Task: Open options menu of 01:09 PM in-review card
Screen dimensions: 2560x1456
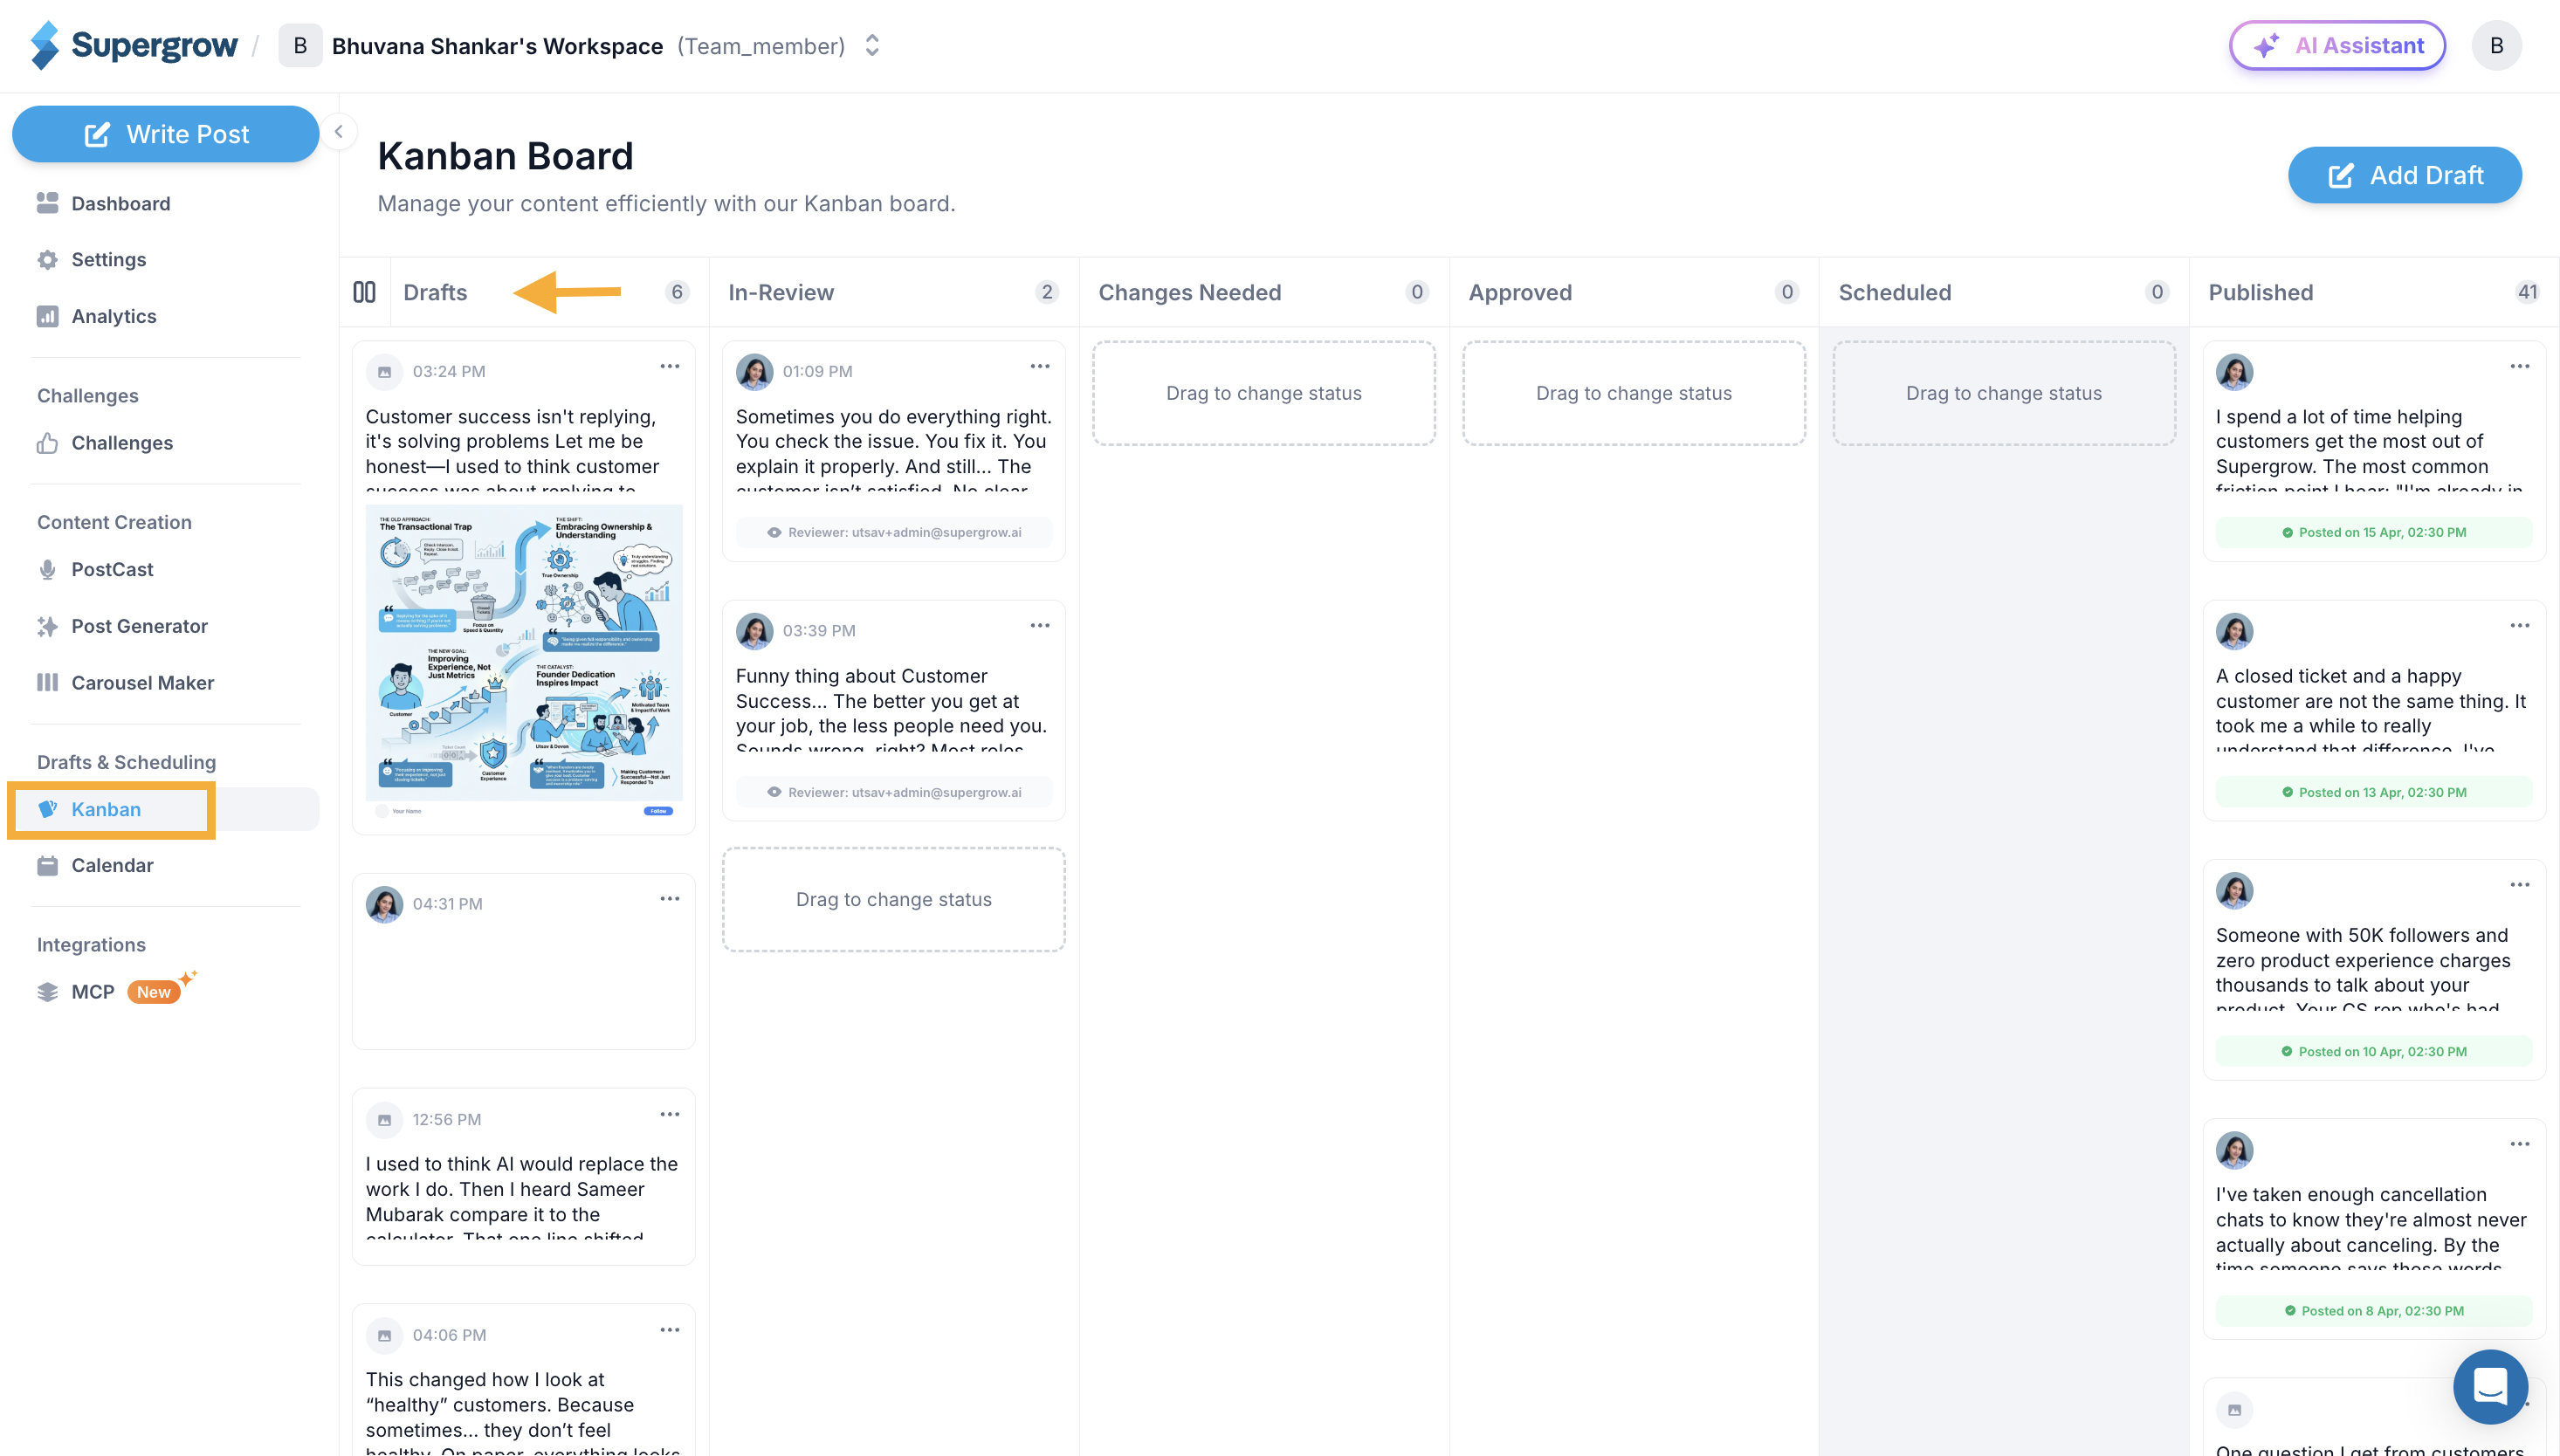Action: 1040,367
